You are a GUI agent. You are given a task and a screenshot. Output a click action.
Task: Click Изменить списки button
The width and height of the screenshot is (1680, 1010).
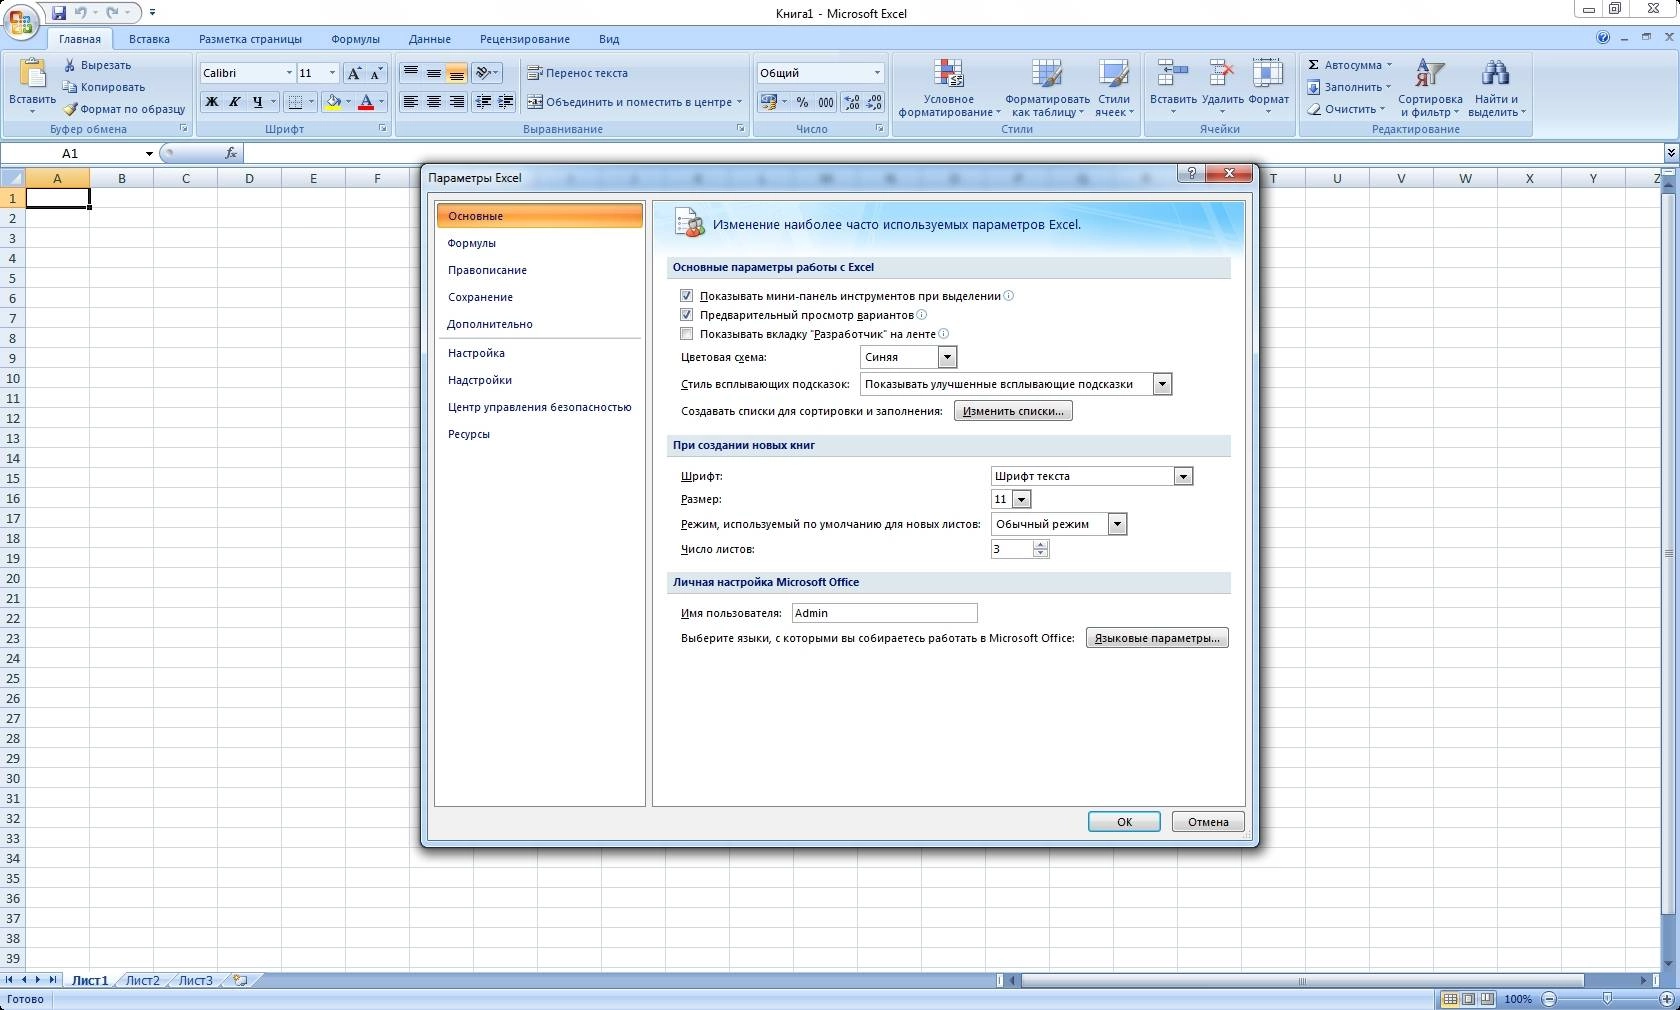[1013, 411]
